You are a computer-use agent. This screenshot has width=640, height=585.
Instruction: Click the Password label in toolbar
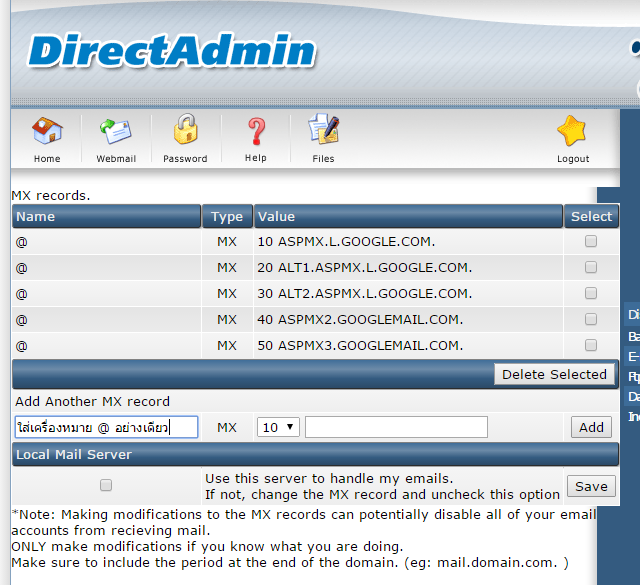185,159
